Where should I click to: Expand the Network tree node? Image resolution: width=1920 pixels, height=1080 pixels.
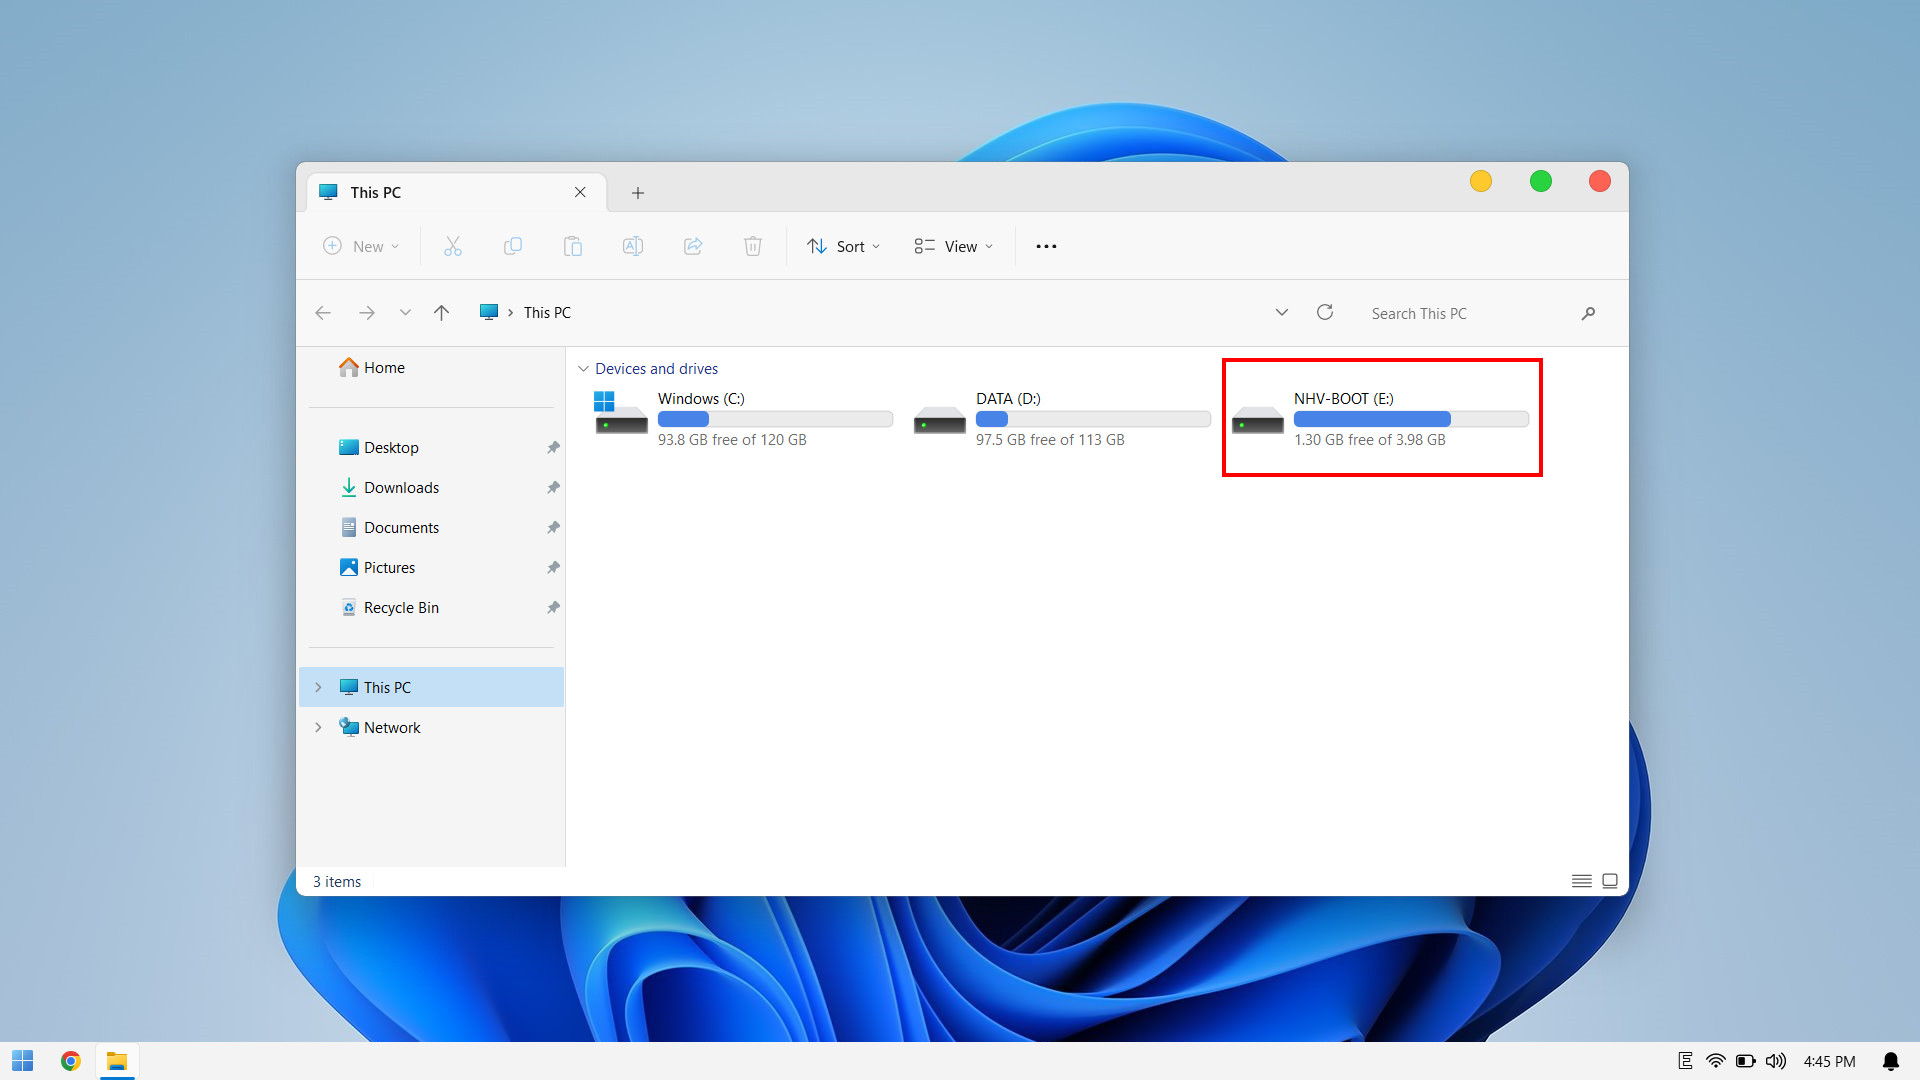click(318, 727)
